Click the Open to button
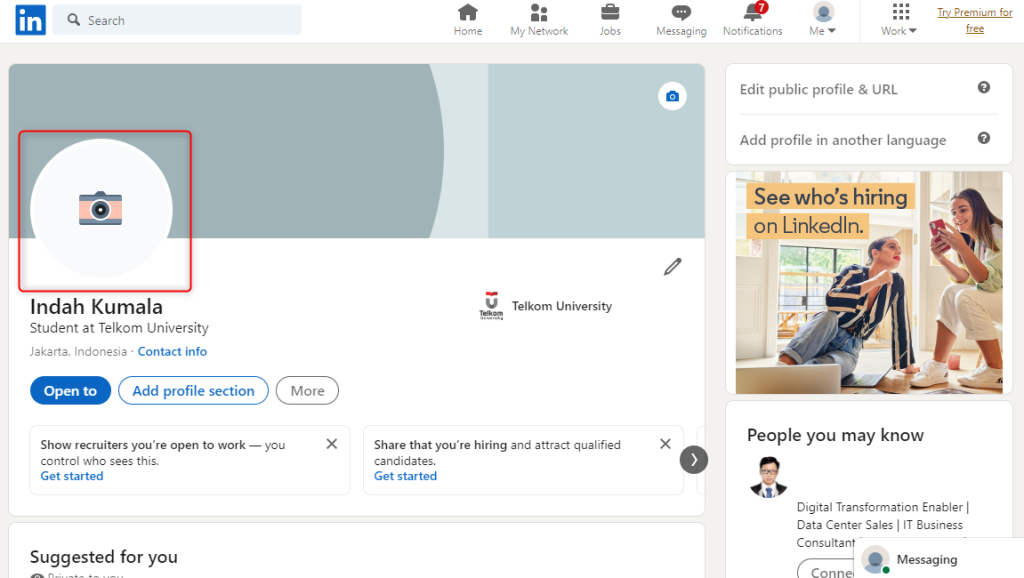1024x578 pixels. pyautogui.click(x=71, y=391)
